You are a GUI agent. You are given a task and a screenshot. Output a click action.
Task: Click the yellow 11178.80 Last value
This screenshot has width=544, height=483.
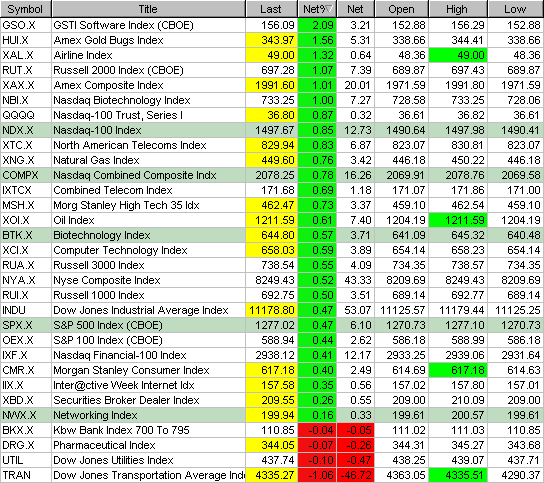(x=272, y=310)
